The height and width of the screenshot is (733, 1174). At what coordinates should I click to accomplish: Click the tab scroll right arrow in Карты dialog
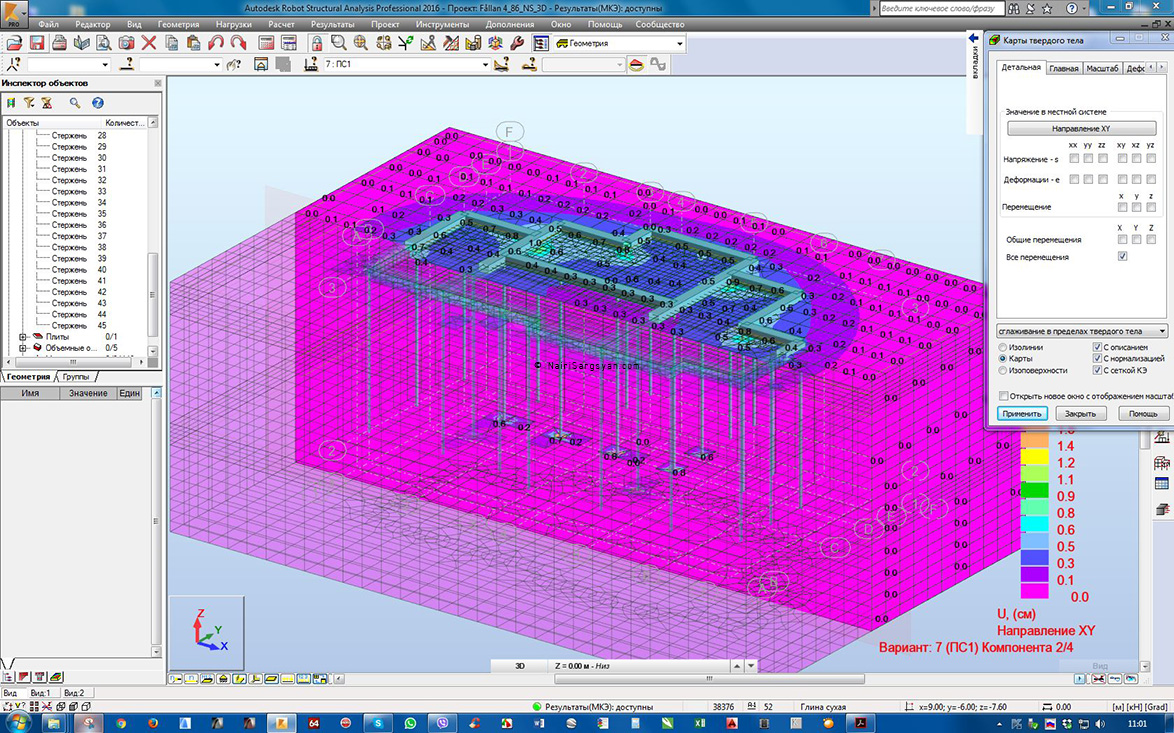point(1162,67)
